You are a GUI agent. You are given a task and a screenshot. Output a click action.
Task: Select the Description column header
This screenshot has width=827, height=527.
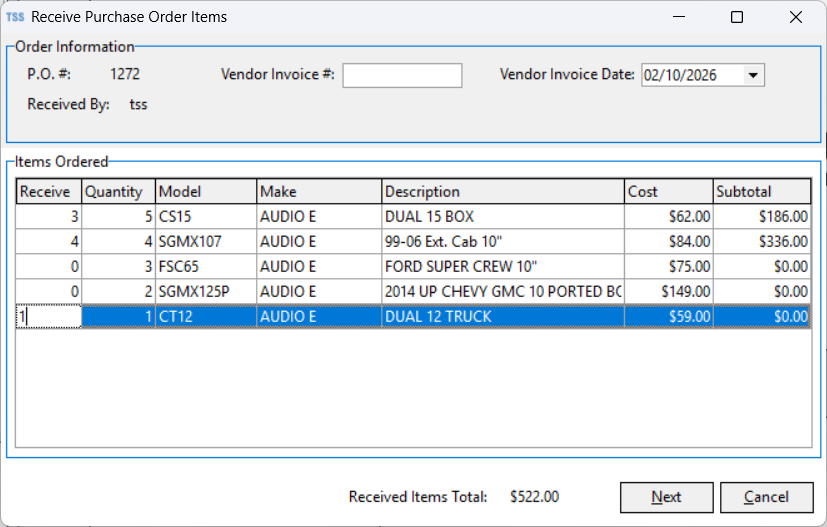[x=502, y=192]
